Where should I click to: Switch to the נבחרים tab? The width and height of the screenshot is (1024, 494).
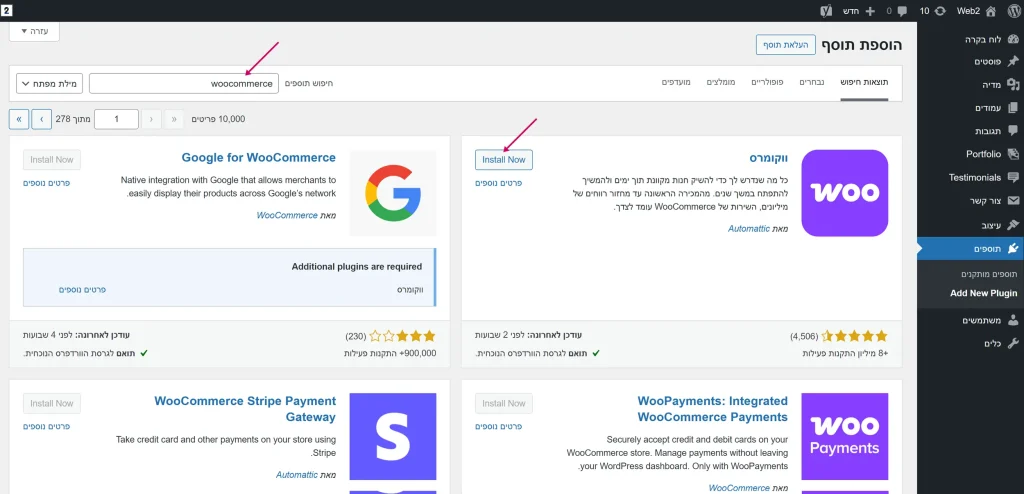click(x=812, y=83)
